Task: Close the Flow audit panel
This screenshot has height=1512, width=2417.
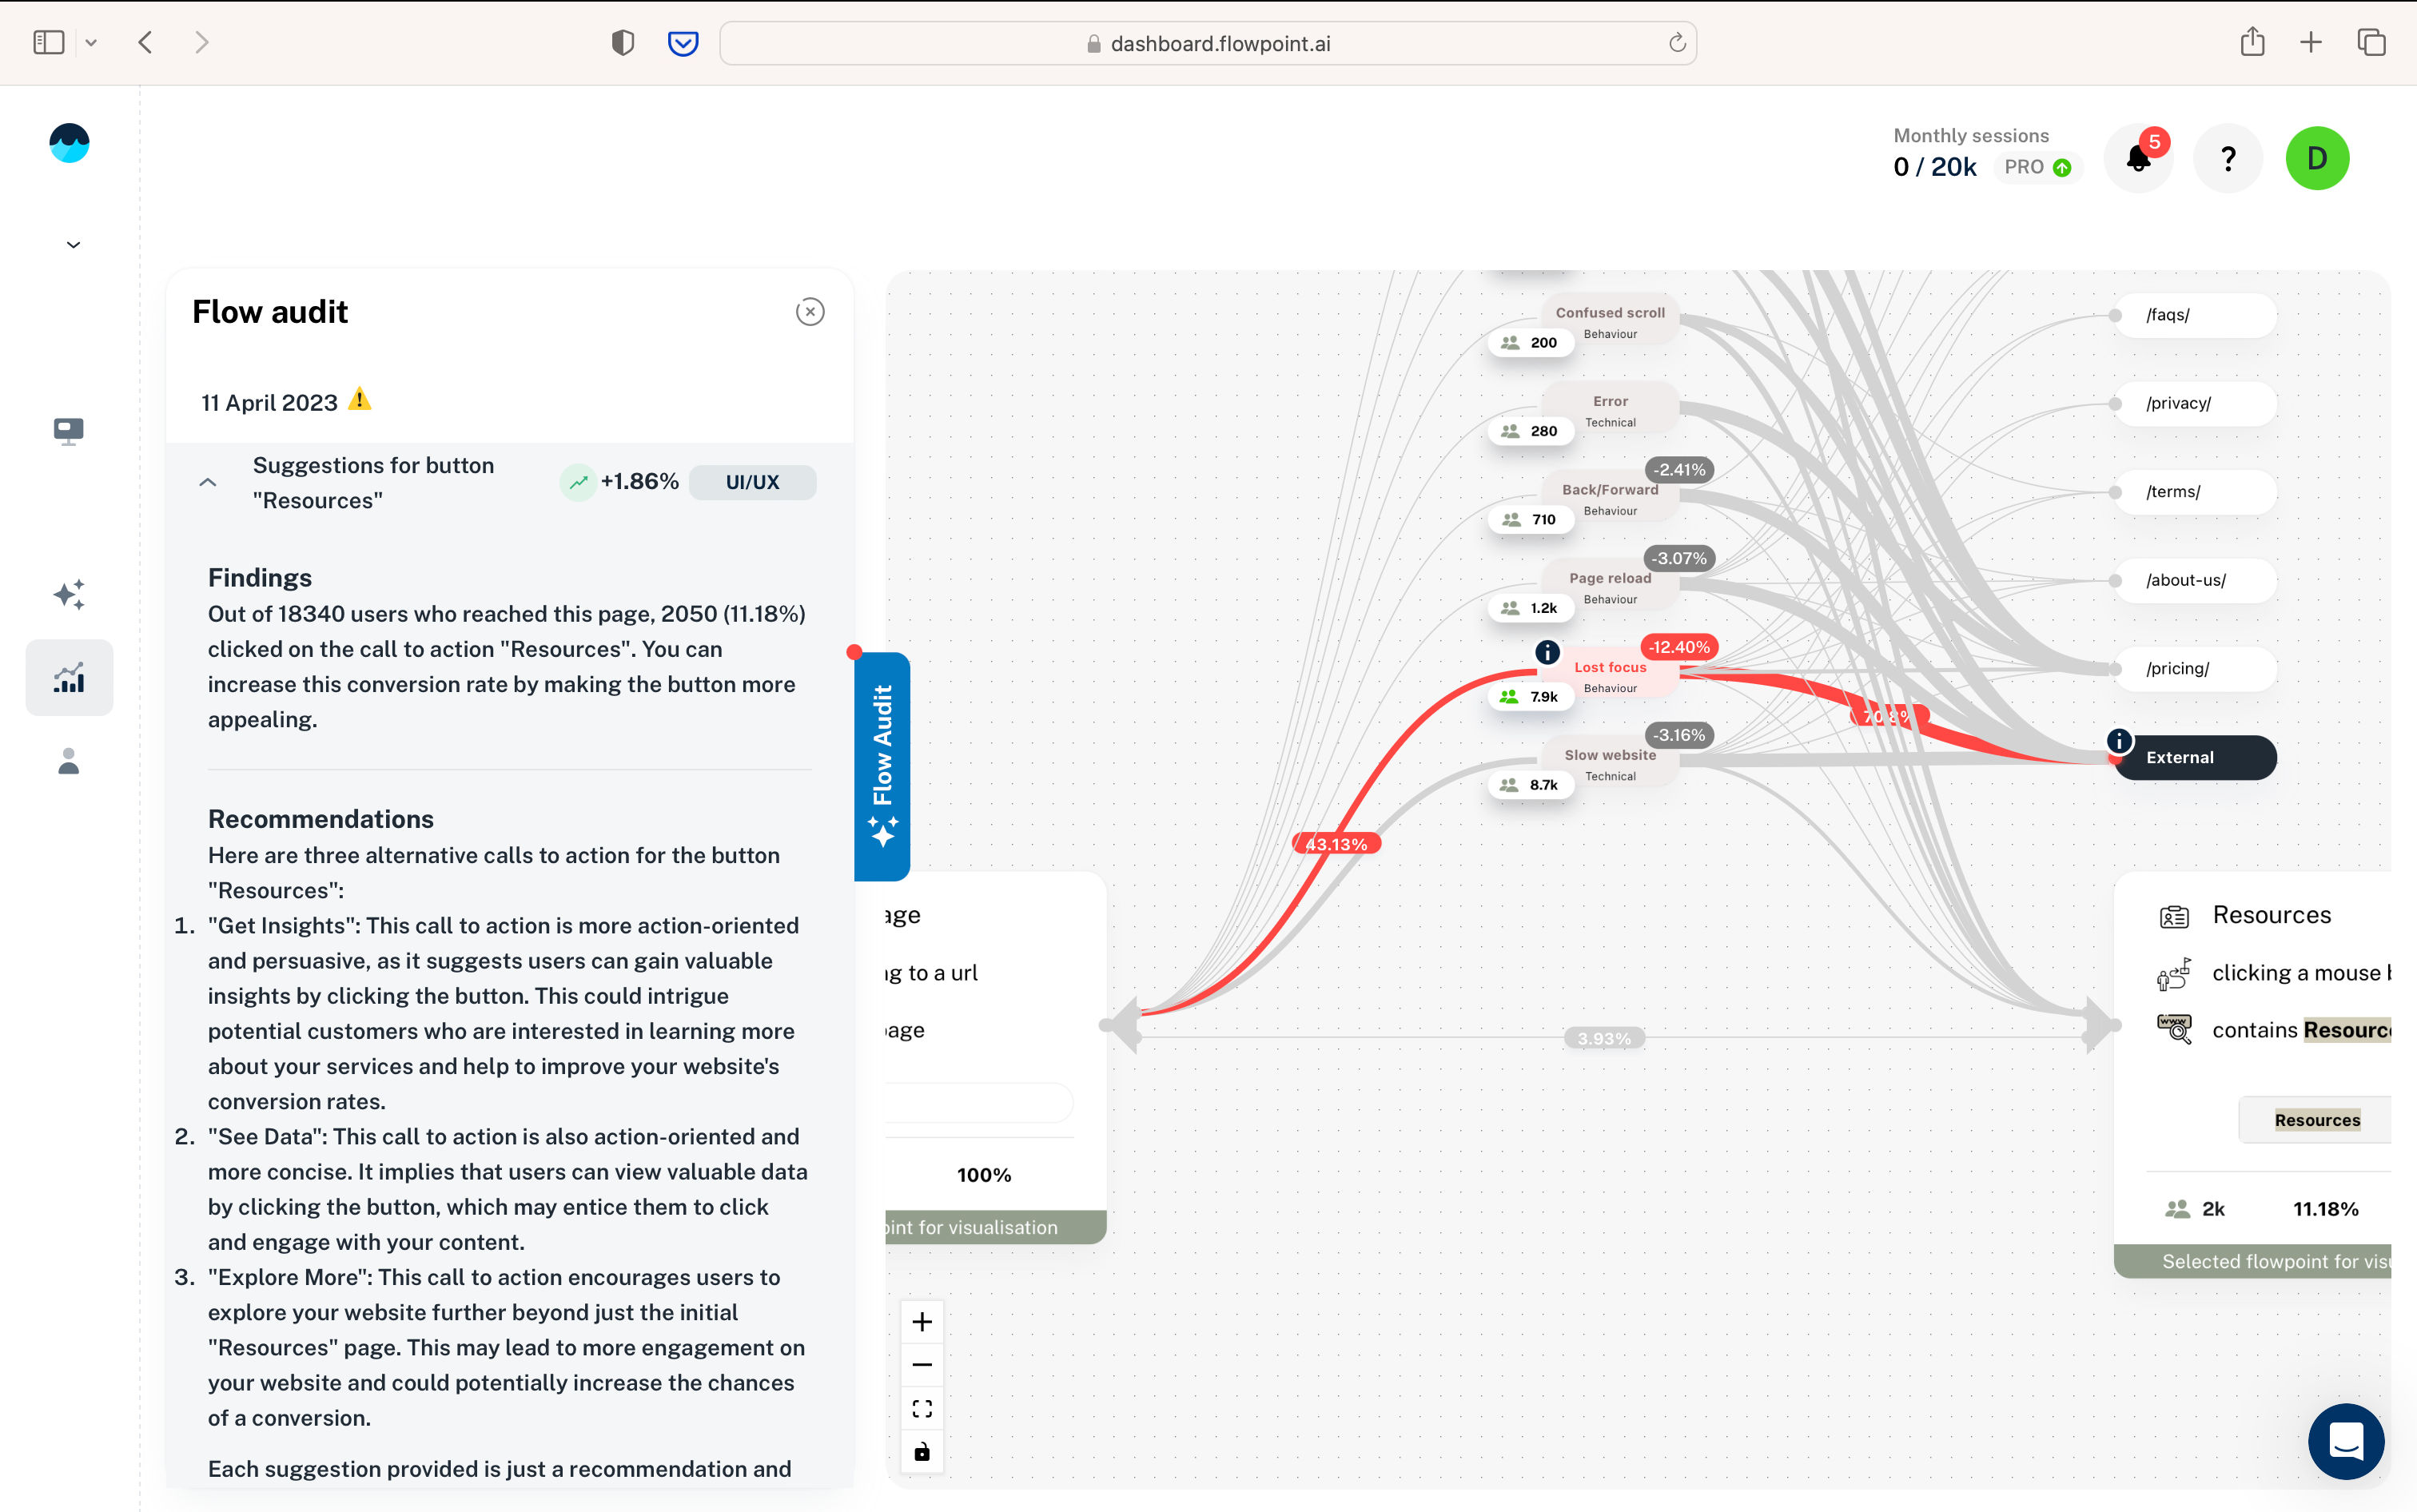Action: [810, 312]
